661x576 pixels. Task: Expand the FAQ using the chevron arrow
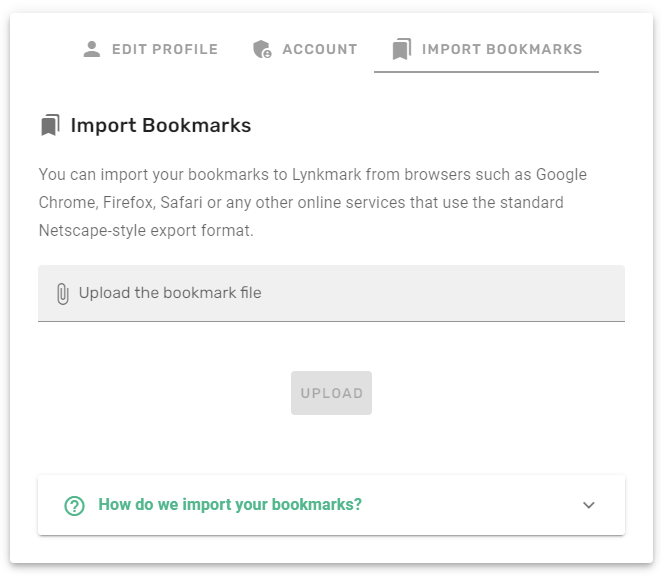tap(588, 505)
